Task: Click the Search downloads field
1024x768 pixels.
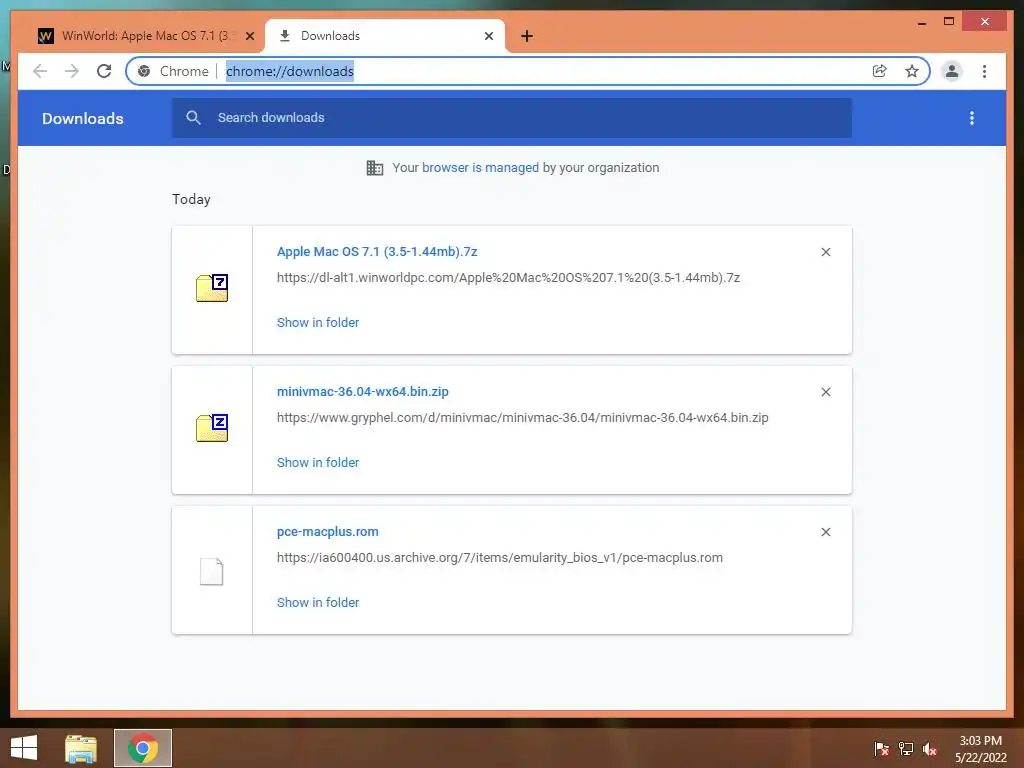Action: (511, 118)
